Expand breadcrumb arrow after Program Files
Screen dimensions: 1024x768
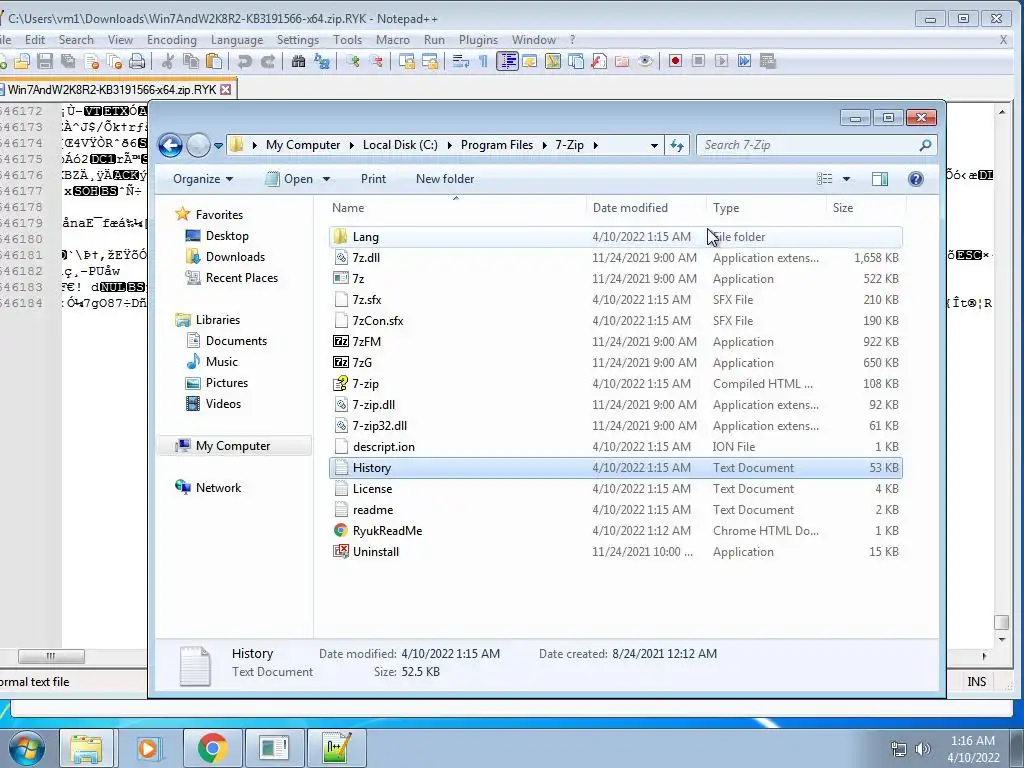544,145
